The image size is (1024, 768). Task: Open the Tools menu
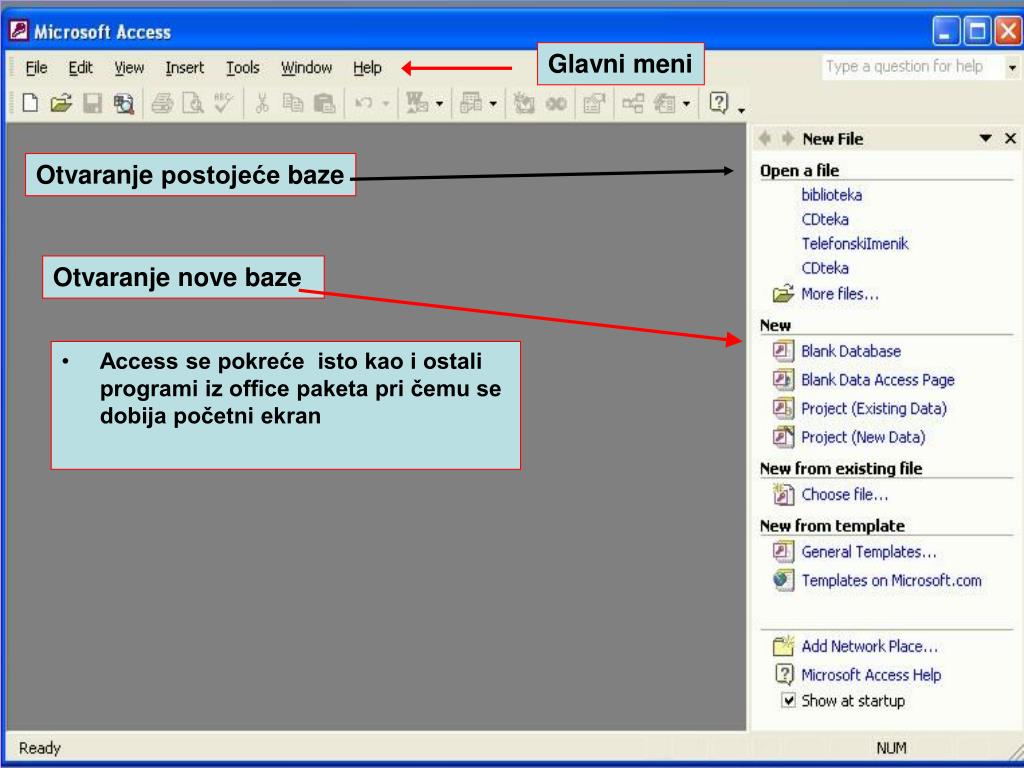(x=242, y=67)
